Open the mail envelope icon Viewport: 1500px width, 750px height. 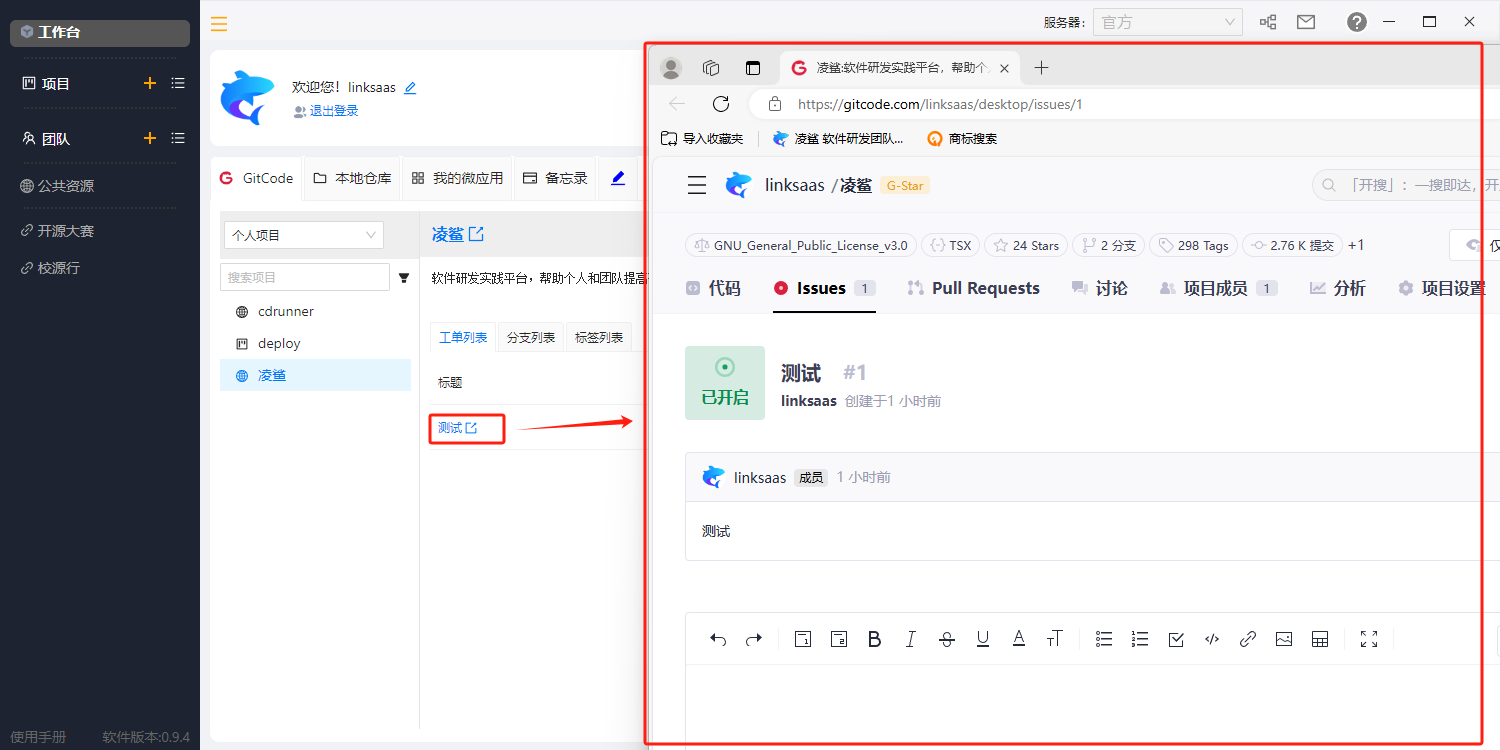click(1306, 22)
